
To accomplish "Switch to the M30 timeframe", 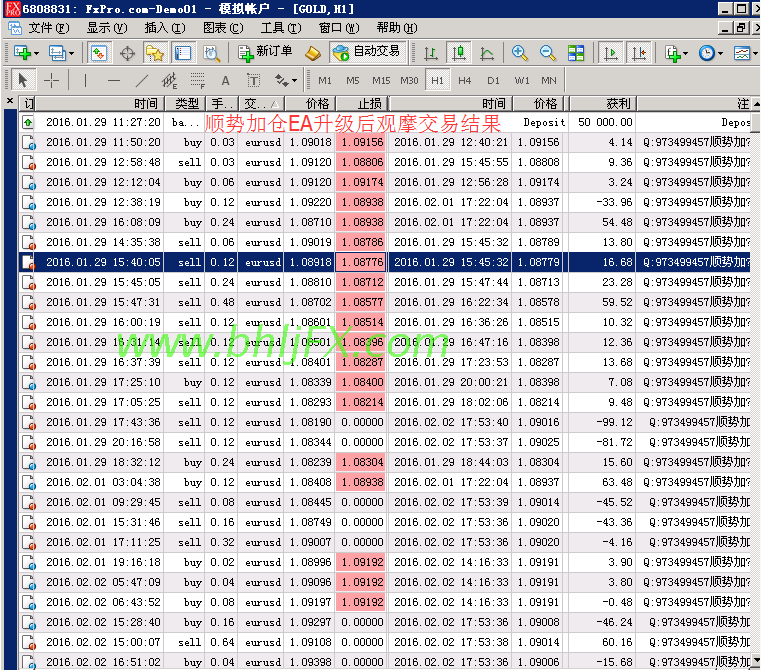I will coord(409,81).
